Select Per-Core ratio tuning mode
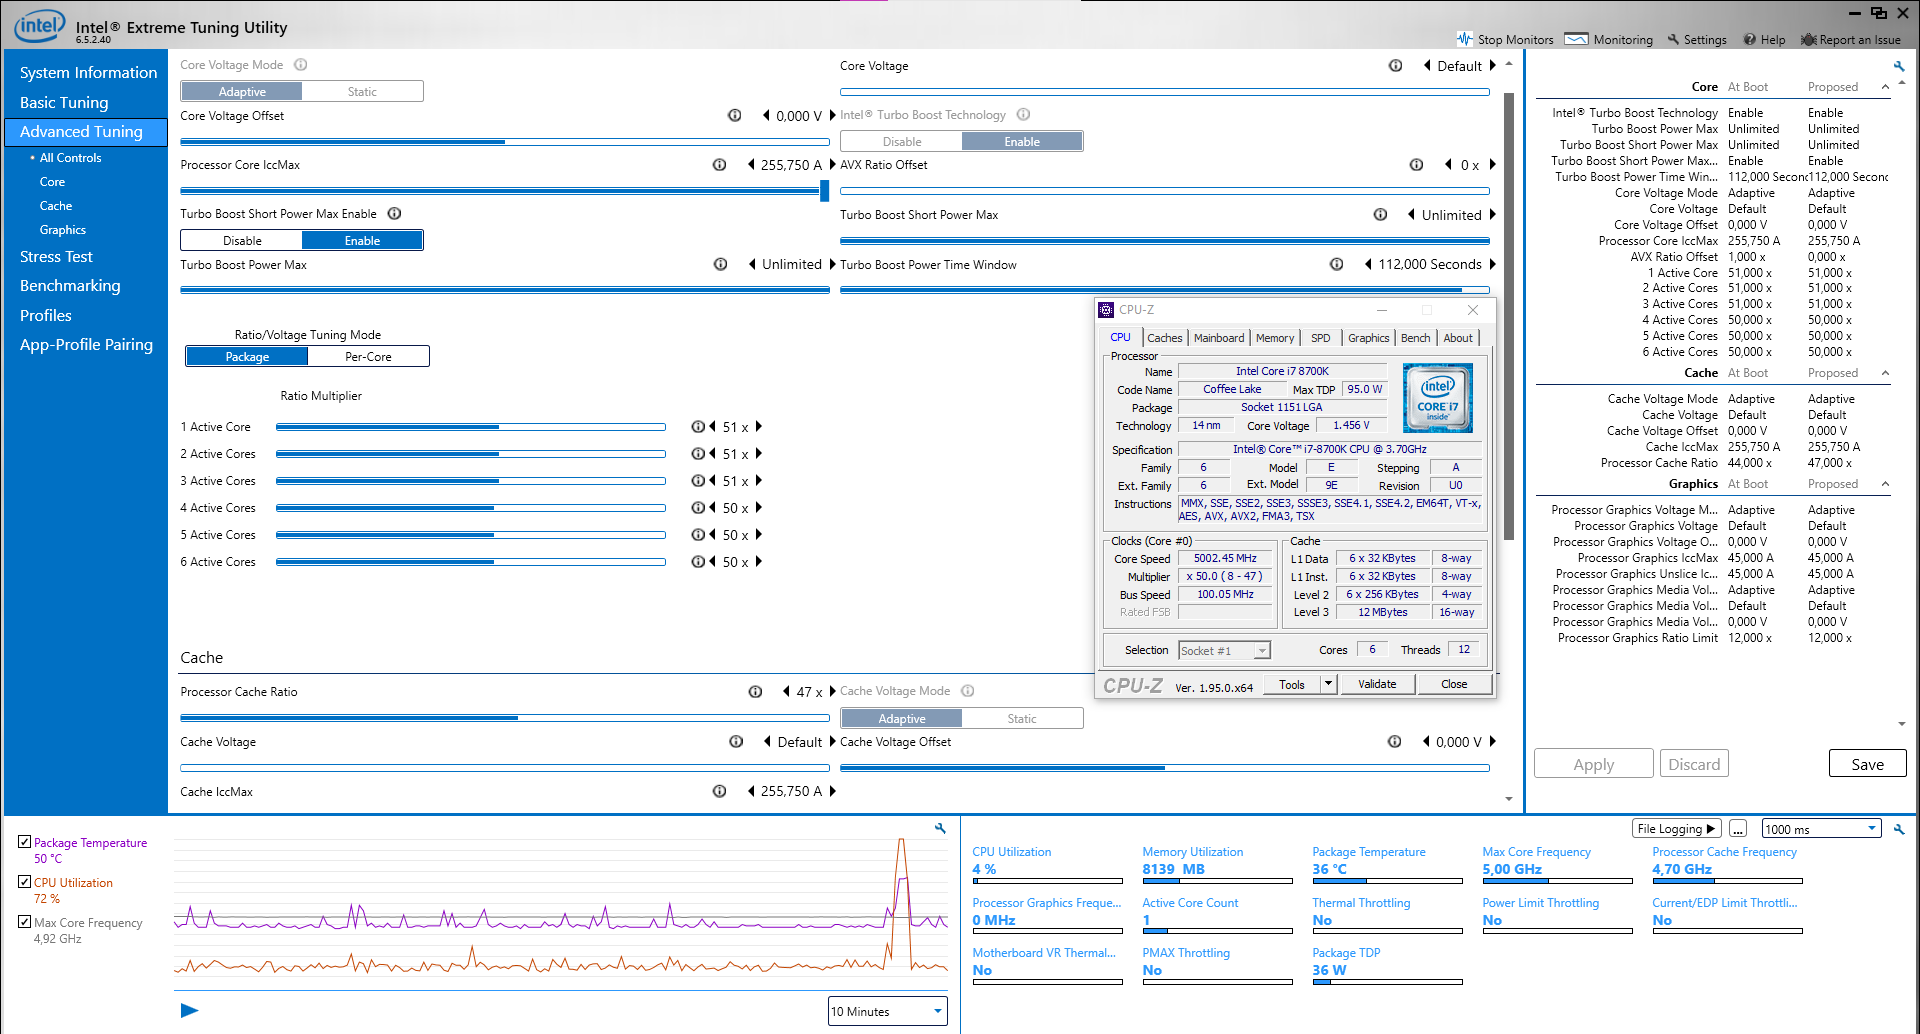The height and width of the screenshot is (1034, 1920). tap(368, 357)
